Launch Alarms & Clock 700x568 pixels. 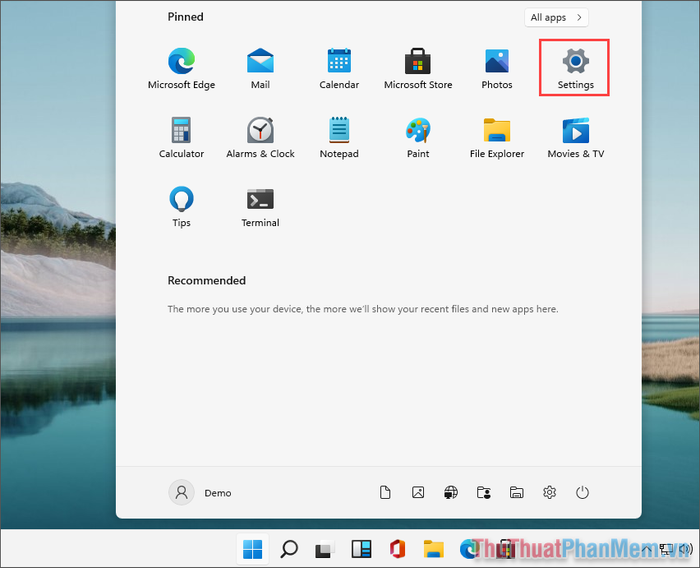[260, 138]
